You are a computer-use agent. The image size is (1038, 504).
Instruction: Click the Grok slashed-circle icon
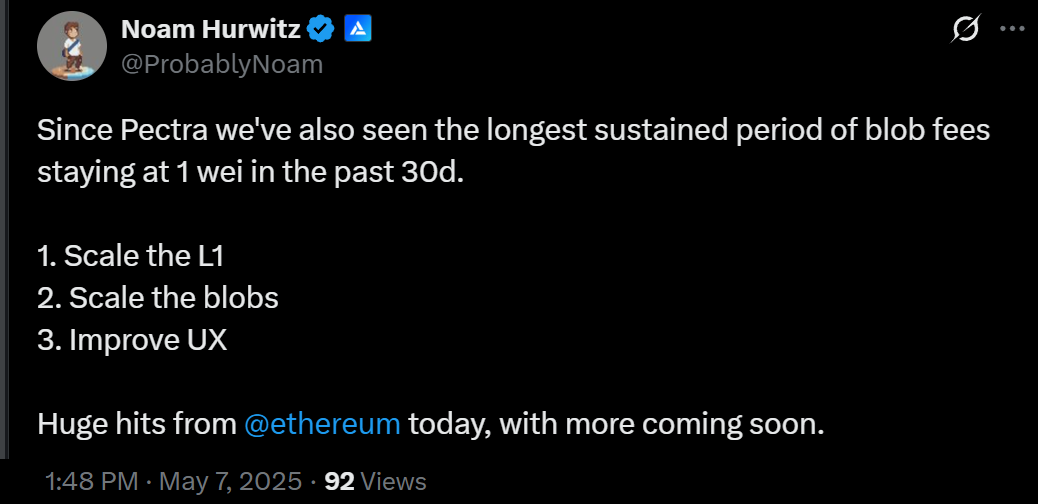(x=965, y=30)
